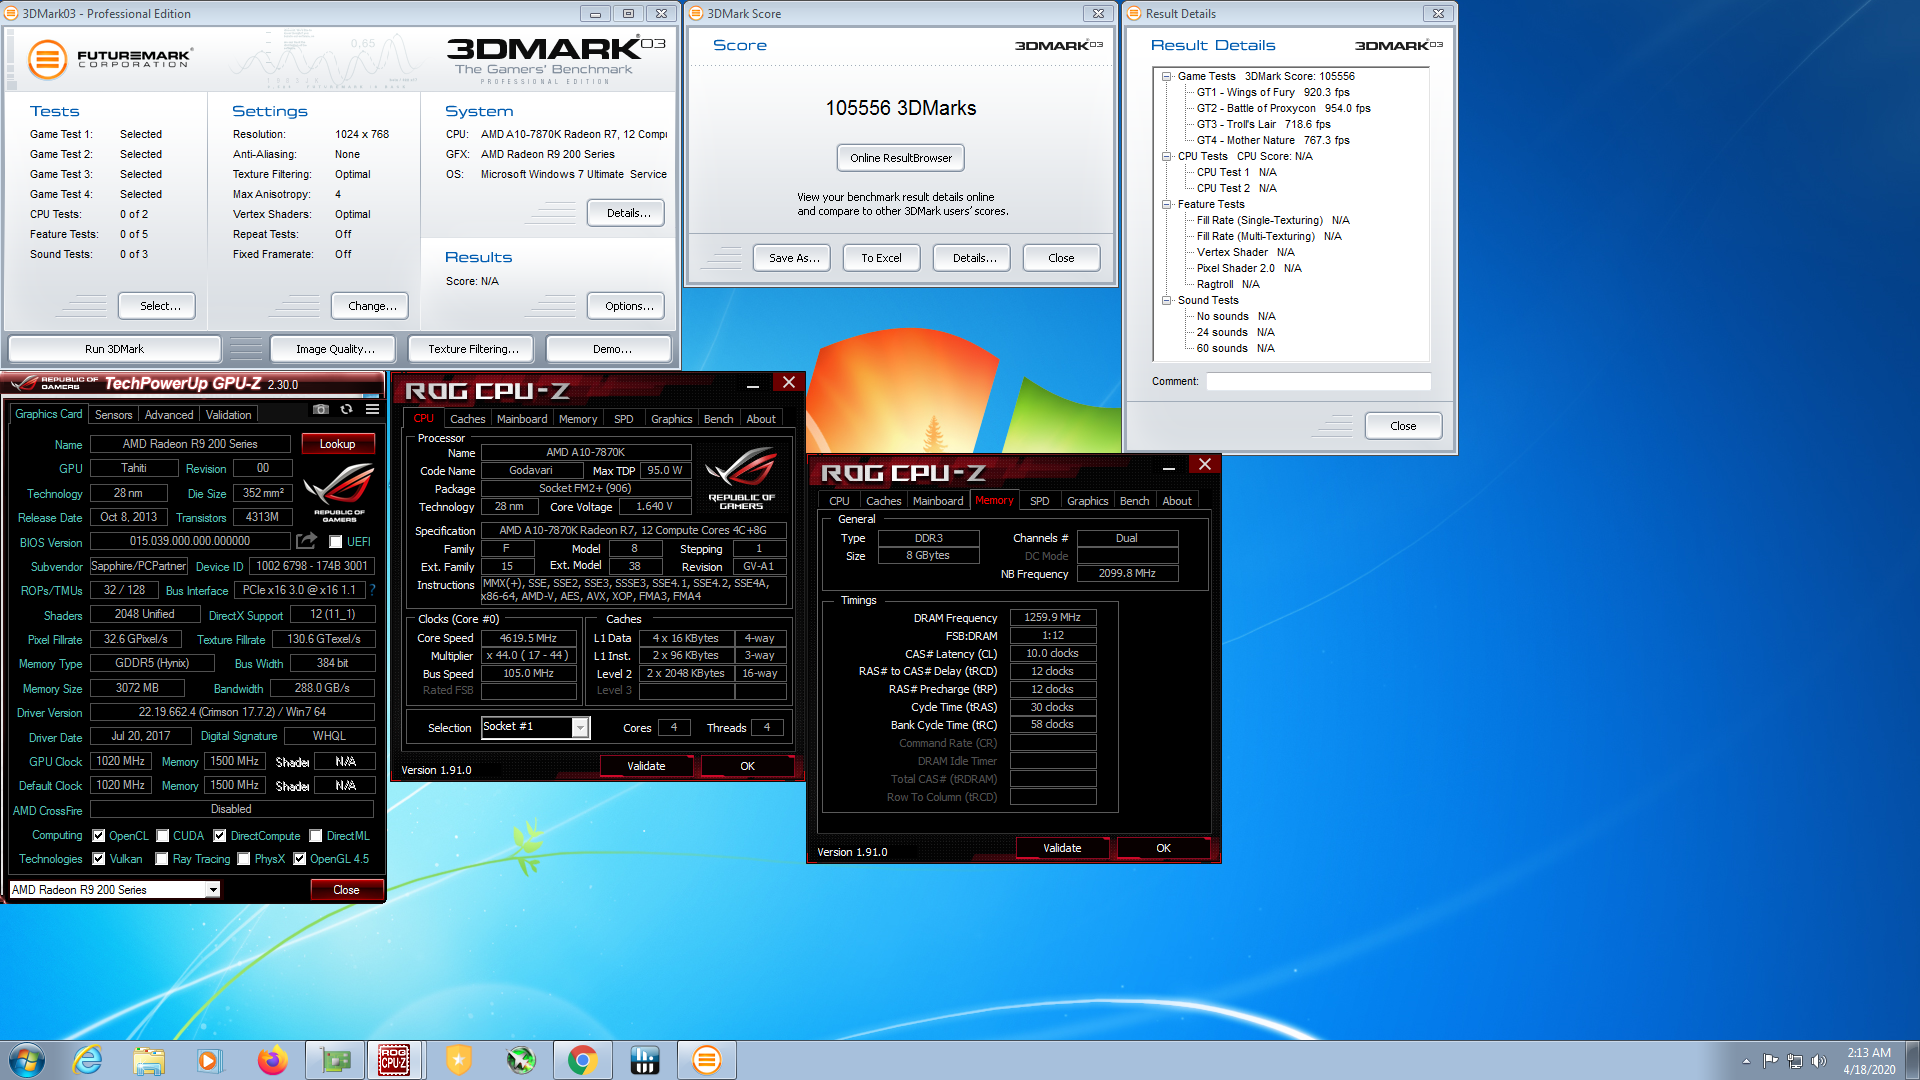
Task: Click the GPU-Z refresh icon
Action: coord(346,410)
